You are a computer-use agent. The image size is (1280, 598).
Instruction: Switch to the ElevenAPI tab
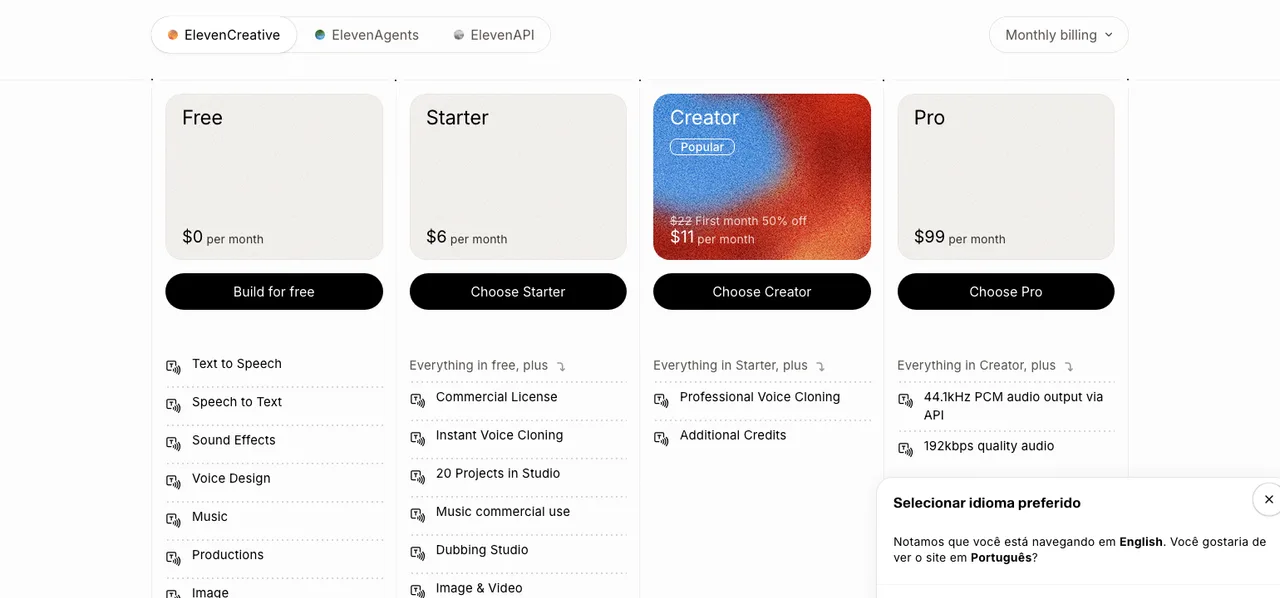click(493, 35)
